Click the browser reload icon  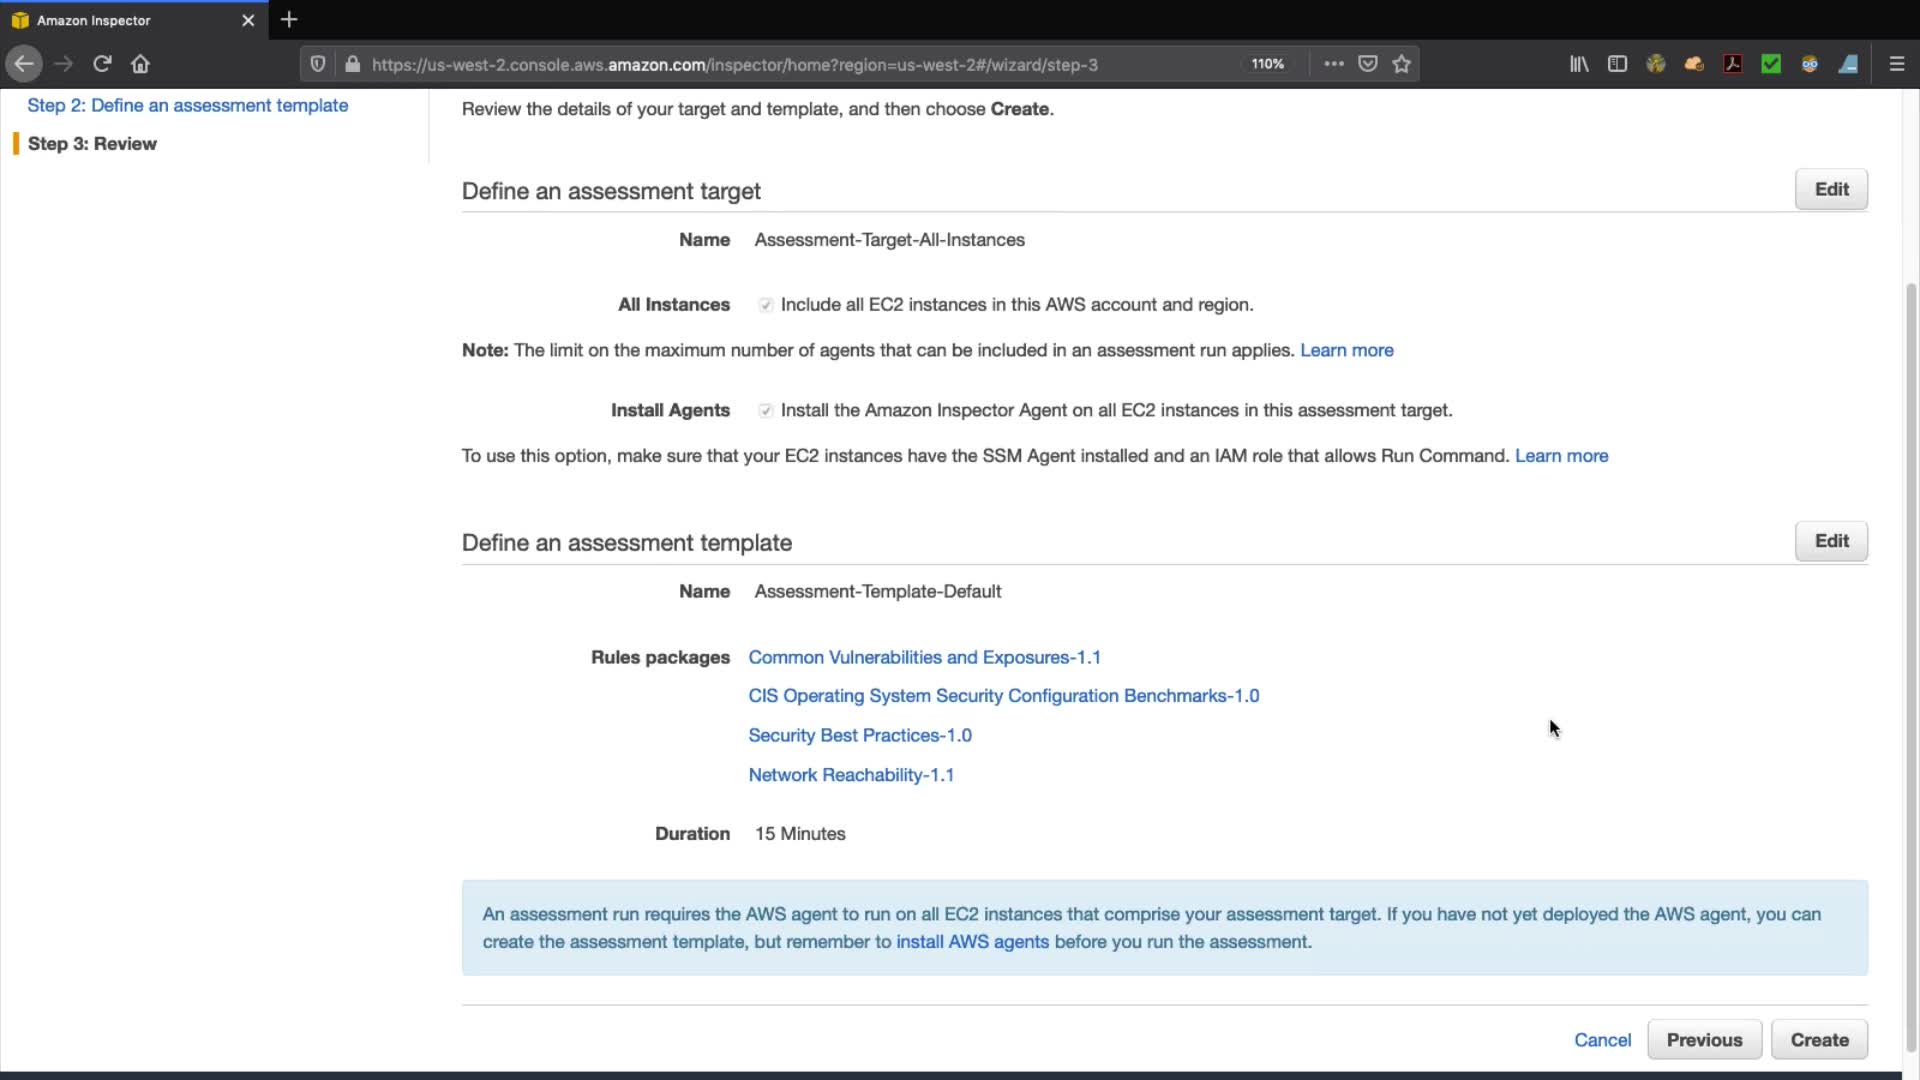(102, 64)
